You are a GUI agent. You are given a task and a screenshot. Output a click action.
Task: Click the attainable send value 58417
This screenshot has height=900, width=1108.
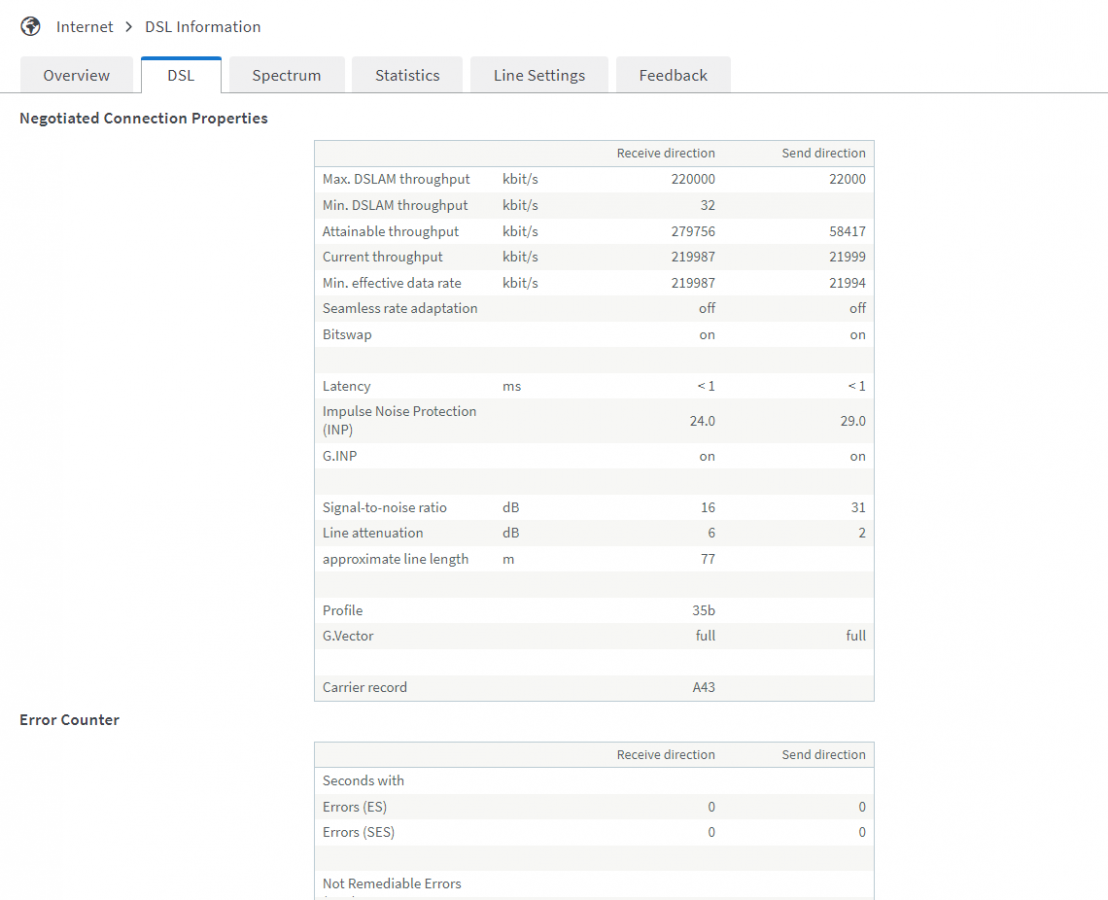[x=847, y=231]
